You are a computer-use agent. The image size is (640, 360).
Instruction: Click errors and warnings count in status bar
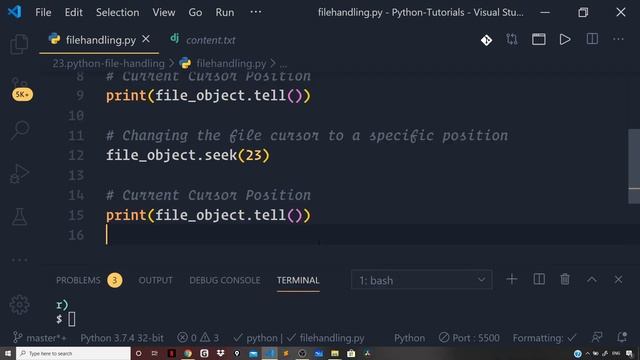[198, 338]
